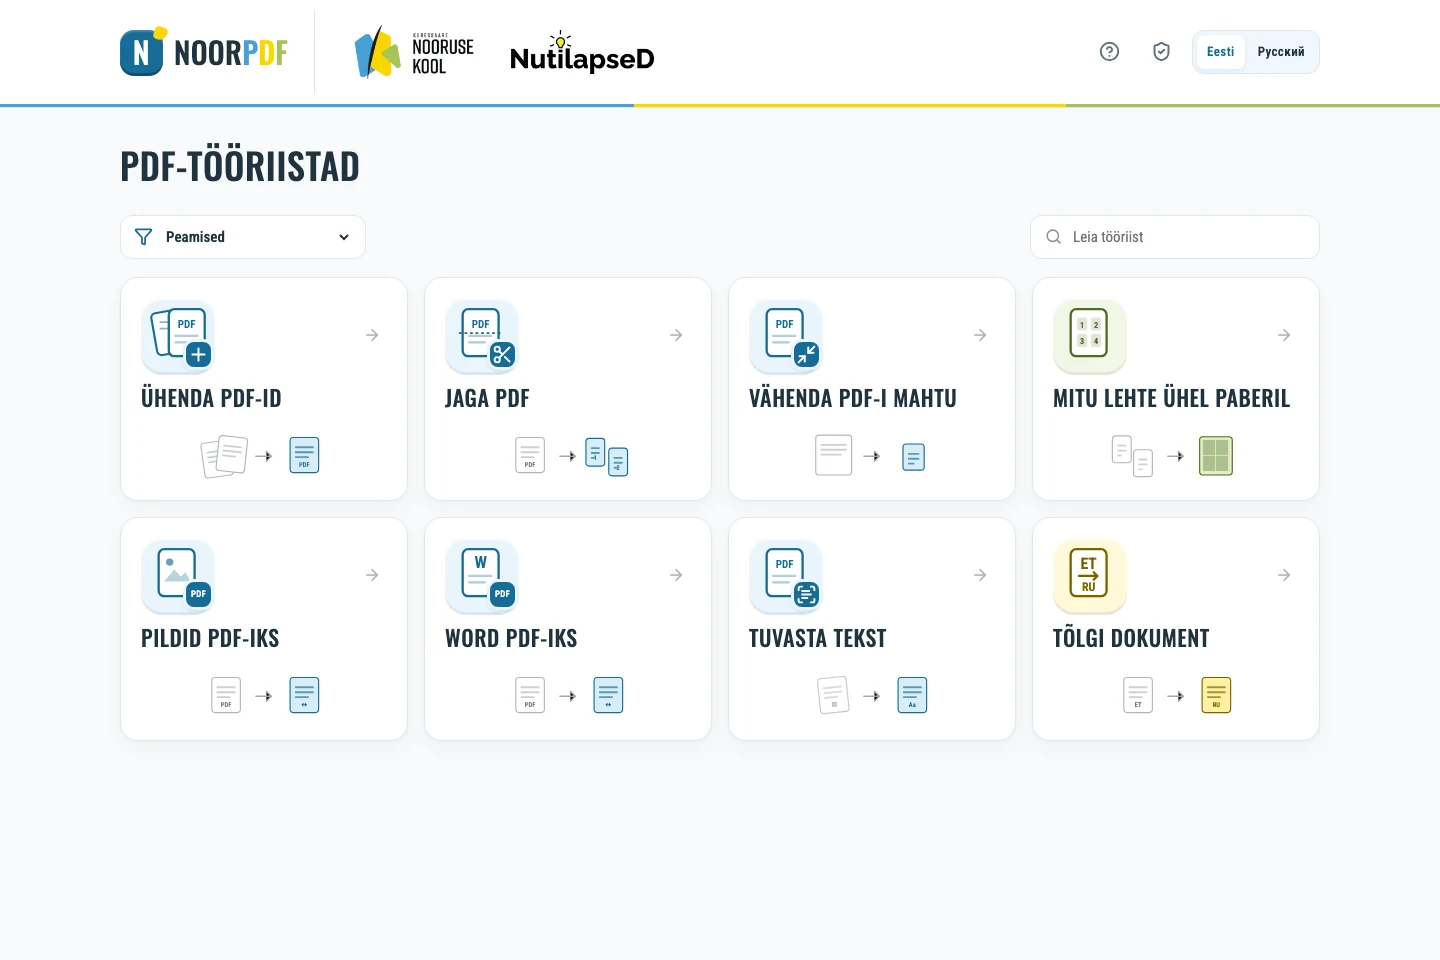Image resolution: width=1440 pixels, height=960 pixels.
Task: Open the Peamised filter dropdown
Action: [x=243, y=237]
